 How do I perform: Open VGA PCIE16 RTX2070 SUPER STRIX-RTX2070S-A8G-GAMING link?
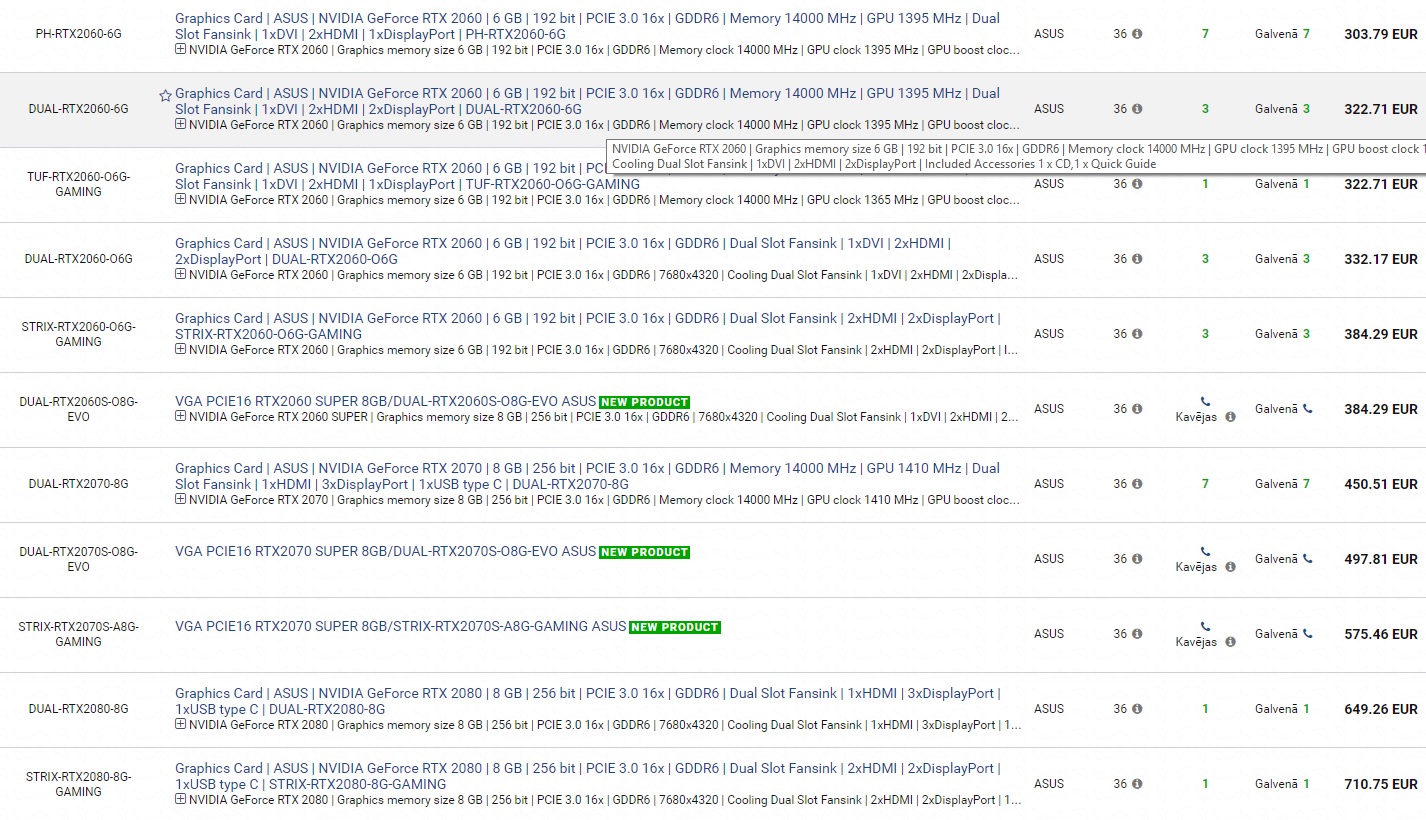point(401,626)
